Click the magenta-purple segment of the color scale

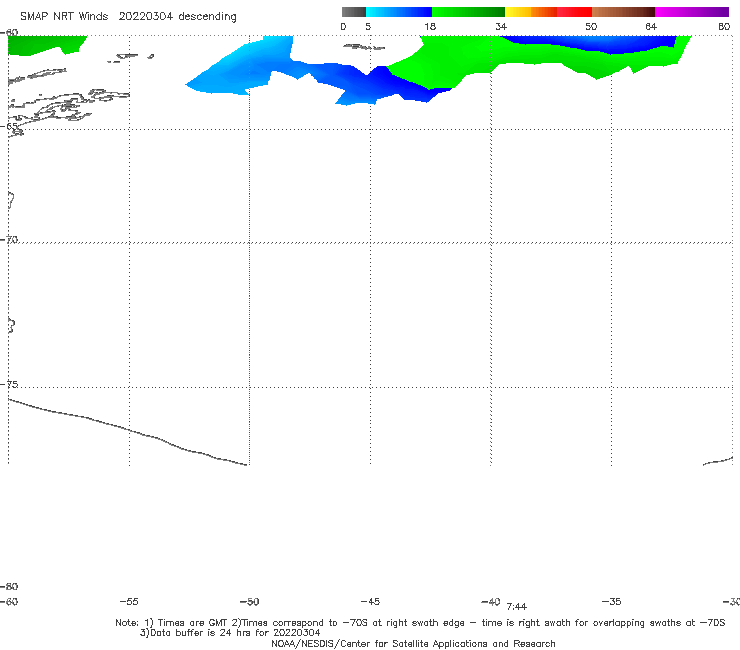tap(692, 12)
